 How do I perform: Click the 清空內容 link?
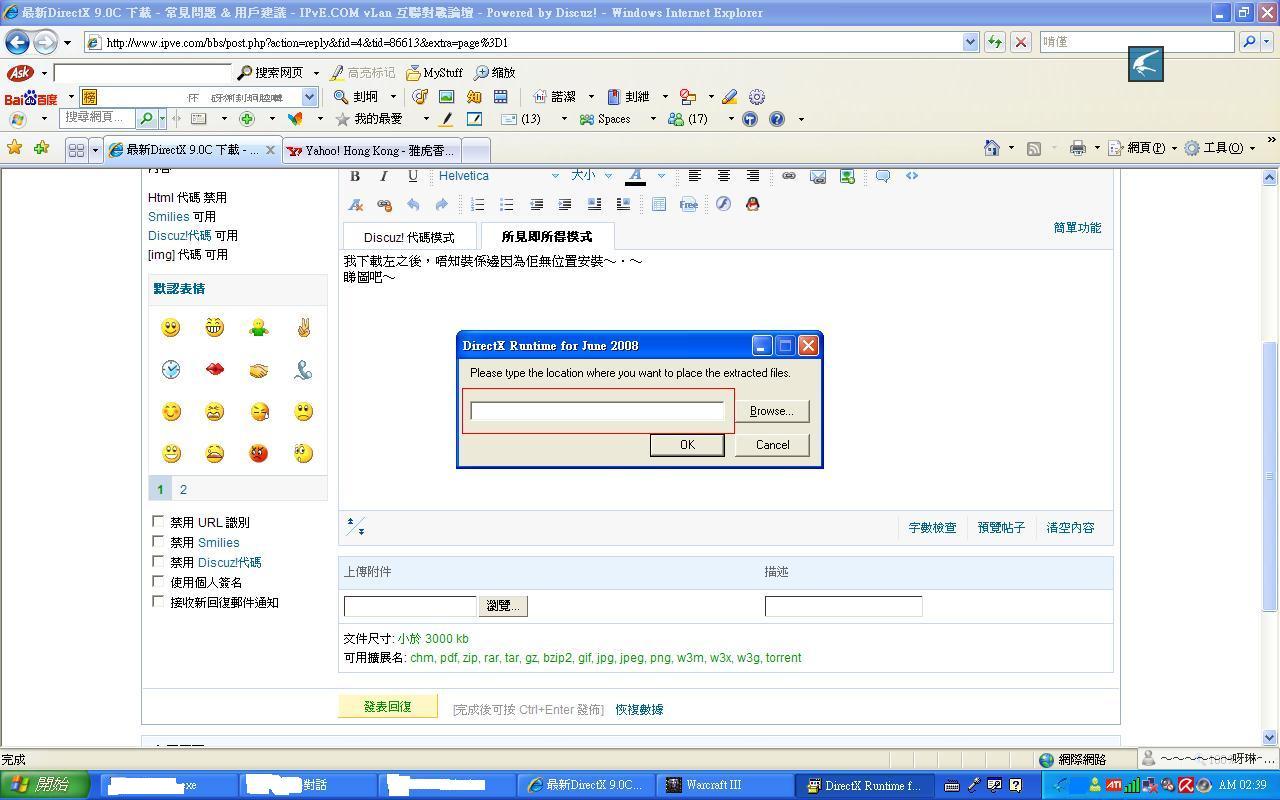click(1070, 528)
